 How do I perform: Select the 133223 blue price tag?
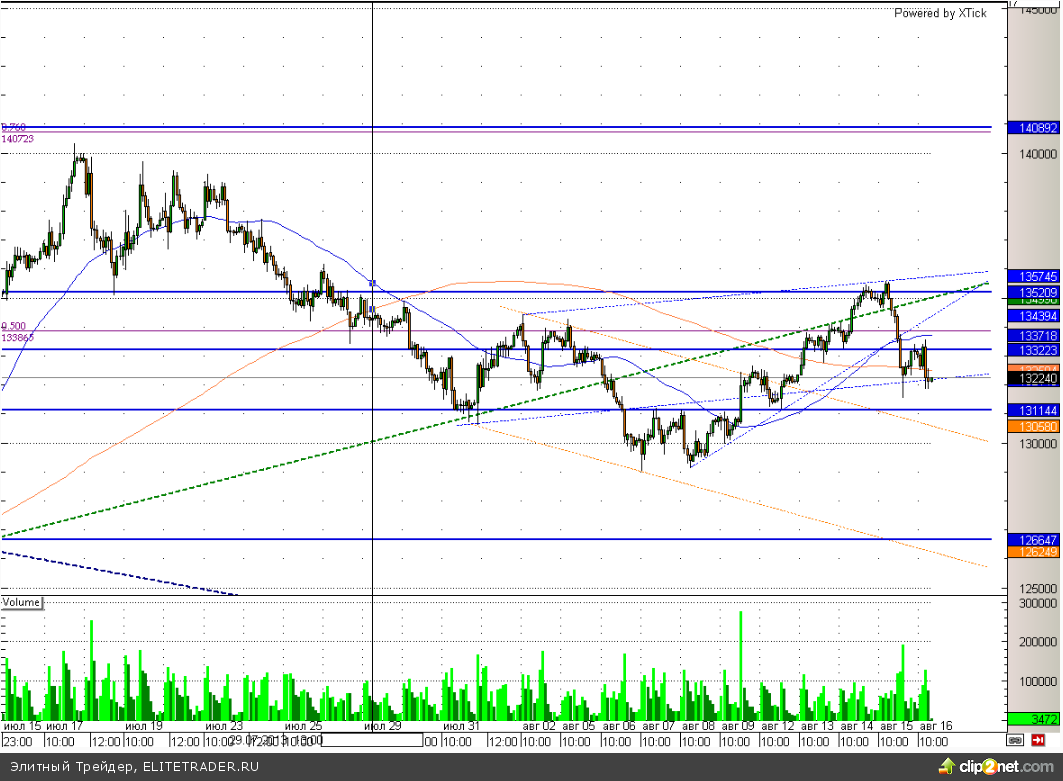coord(1034,350)
